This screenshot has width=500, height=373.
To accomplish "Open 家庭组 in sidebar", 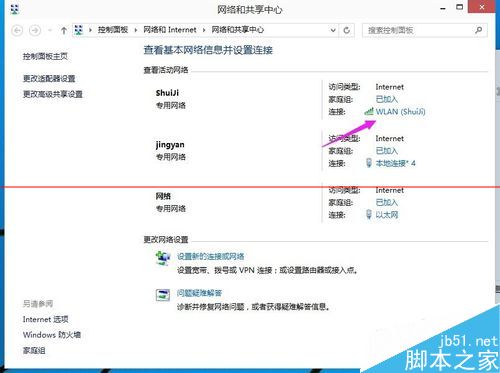I will tap(34, 350).
